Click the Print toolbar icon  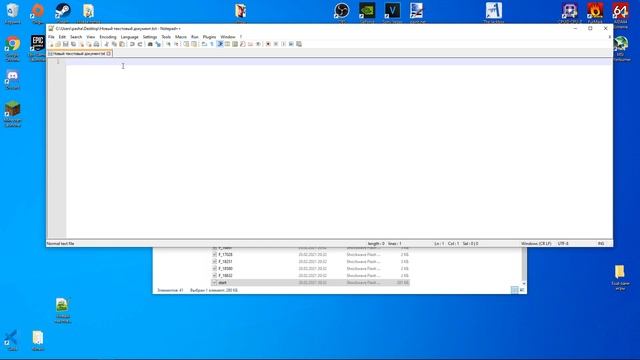pyautogui.click(x=96, y=44)
